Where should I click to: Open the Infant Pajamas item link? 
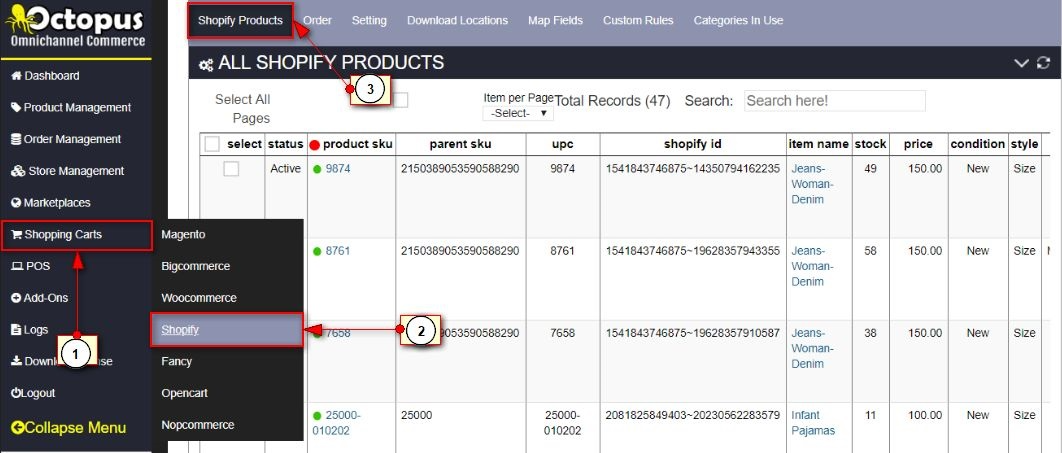813,423
